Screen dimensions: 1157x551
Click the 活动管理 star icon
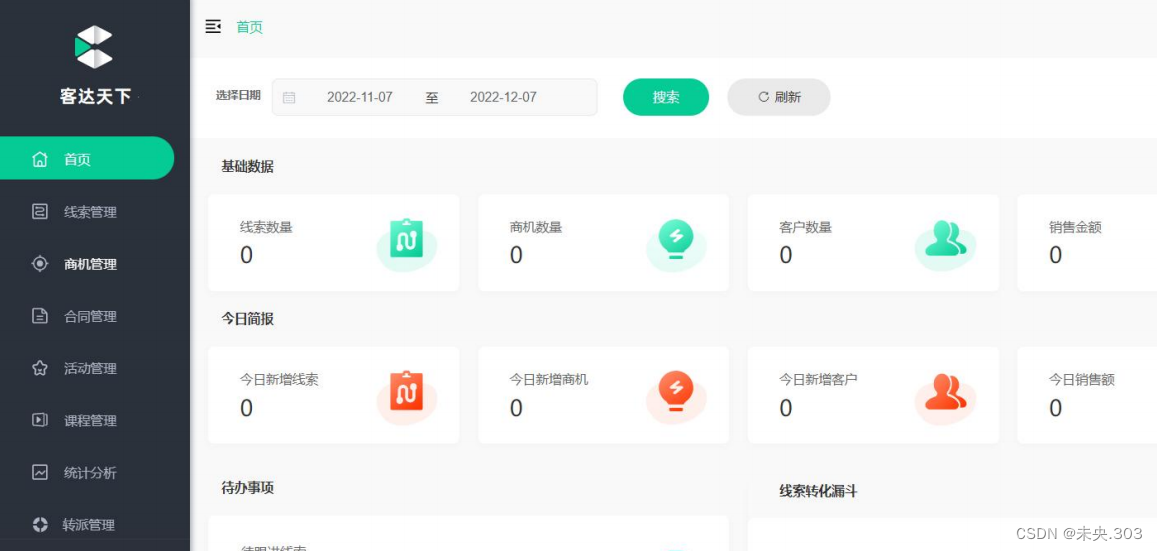point(40,368)
